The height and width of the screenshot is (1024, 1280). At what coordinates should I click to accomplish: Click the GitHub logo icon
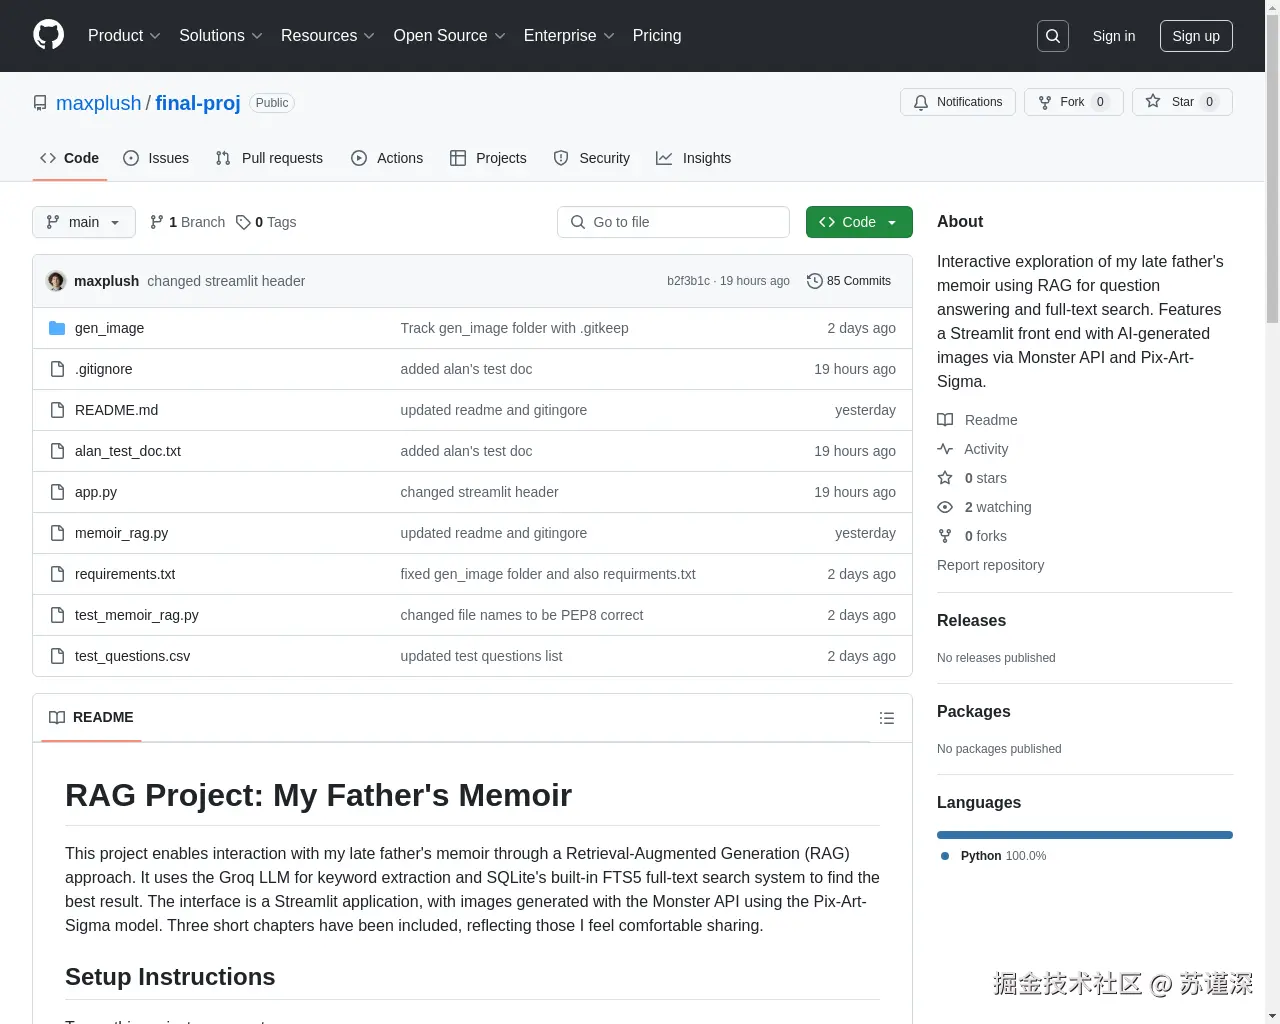tap(48, 35)
